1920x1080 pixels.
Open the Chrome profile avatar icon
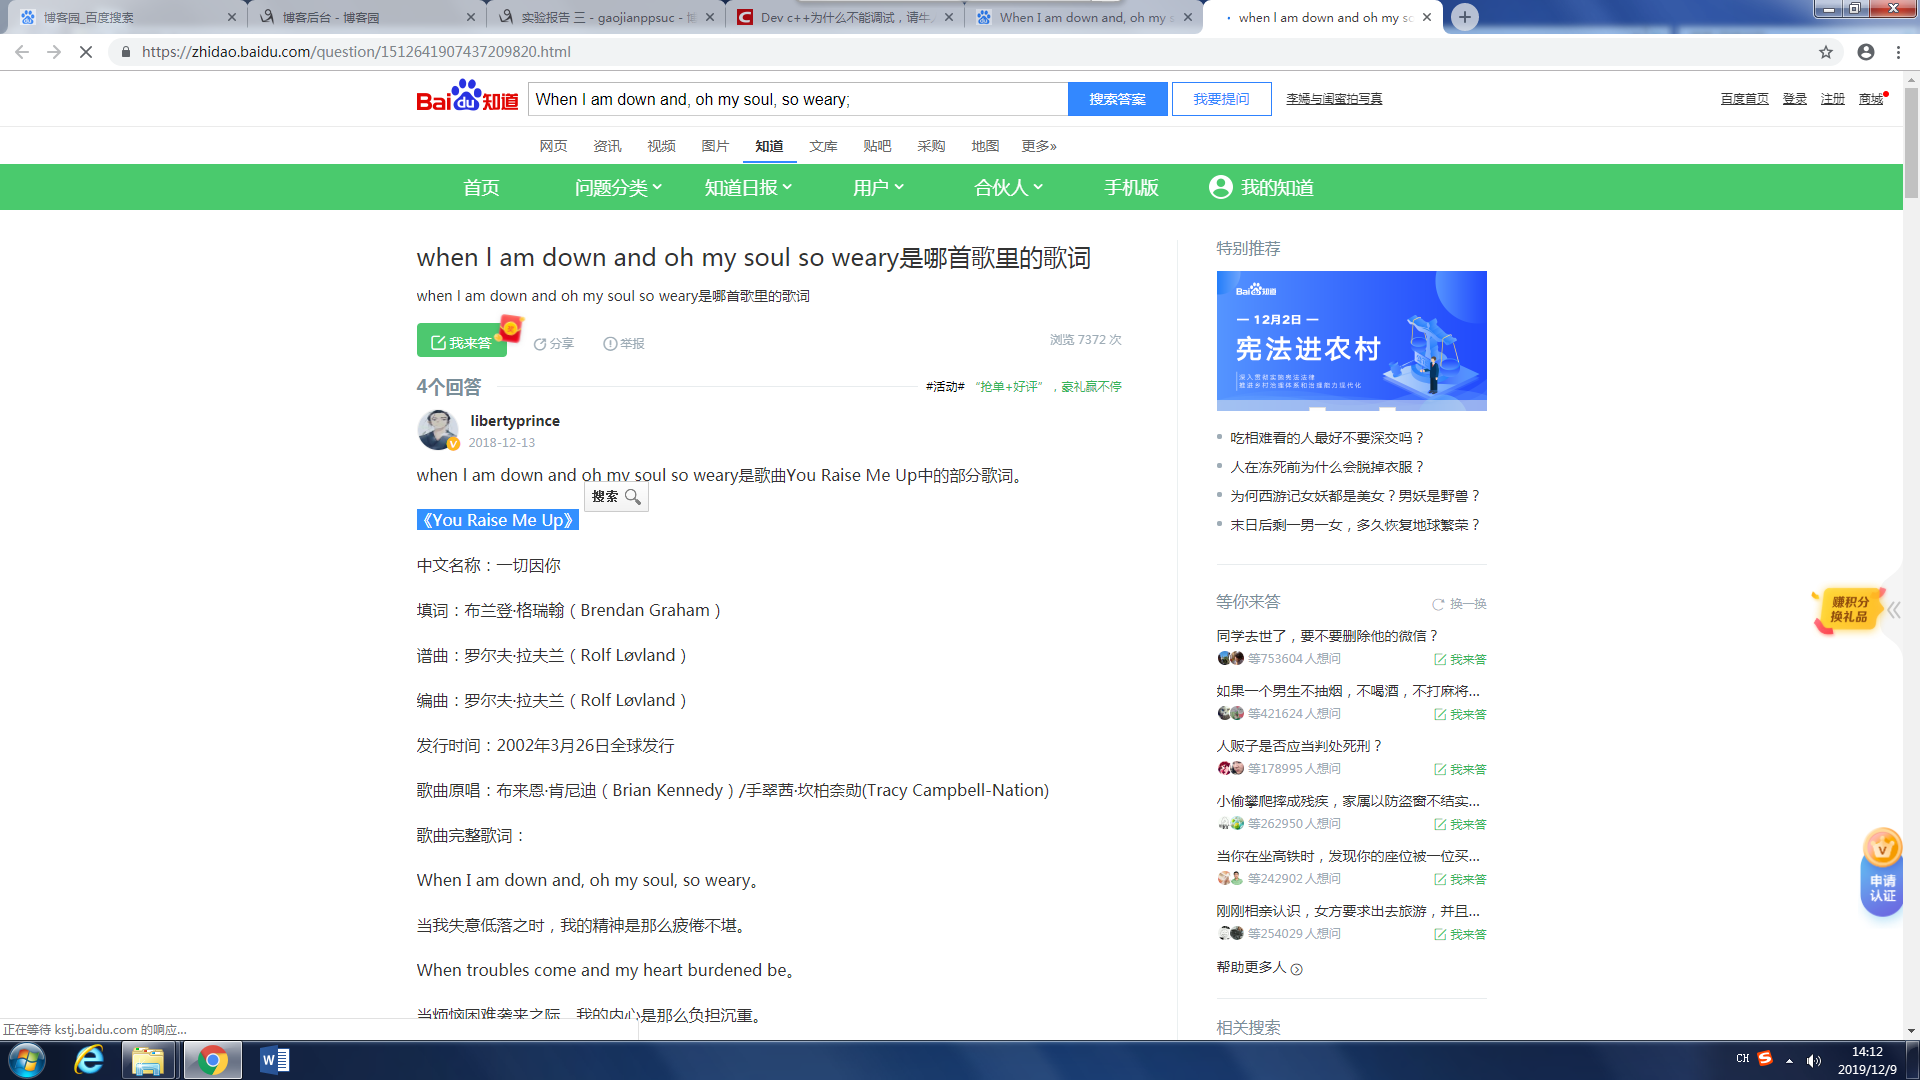1866,52
